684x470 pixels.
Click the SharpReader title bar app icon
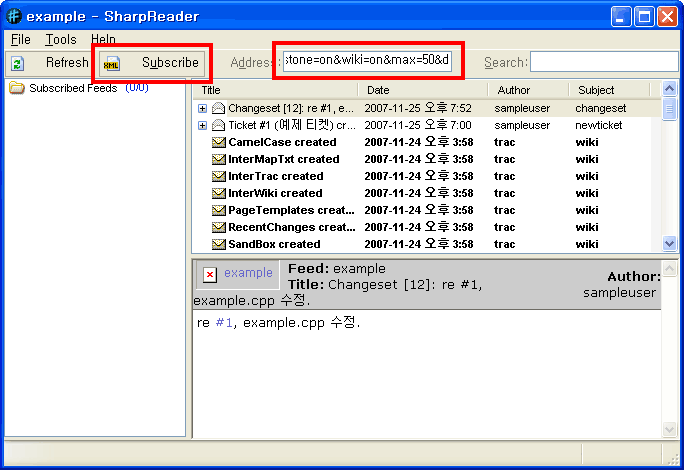coord(14,16)
